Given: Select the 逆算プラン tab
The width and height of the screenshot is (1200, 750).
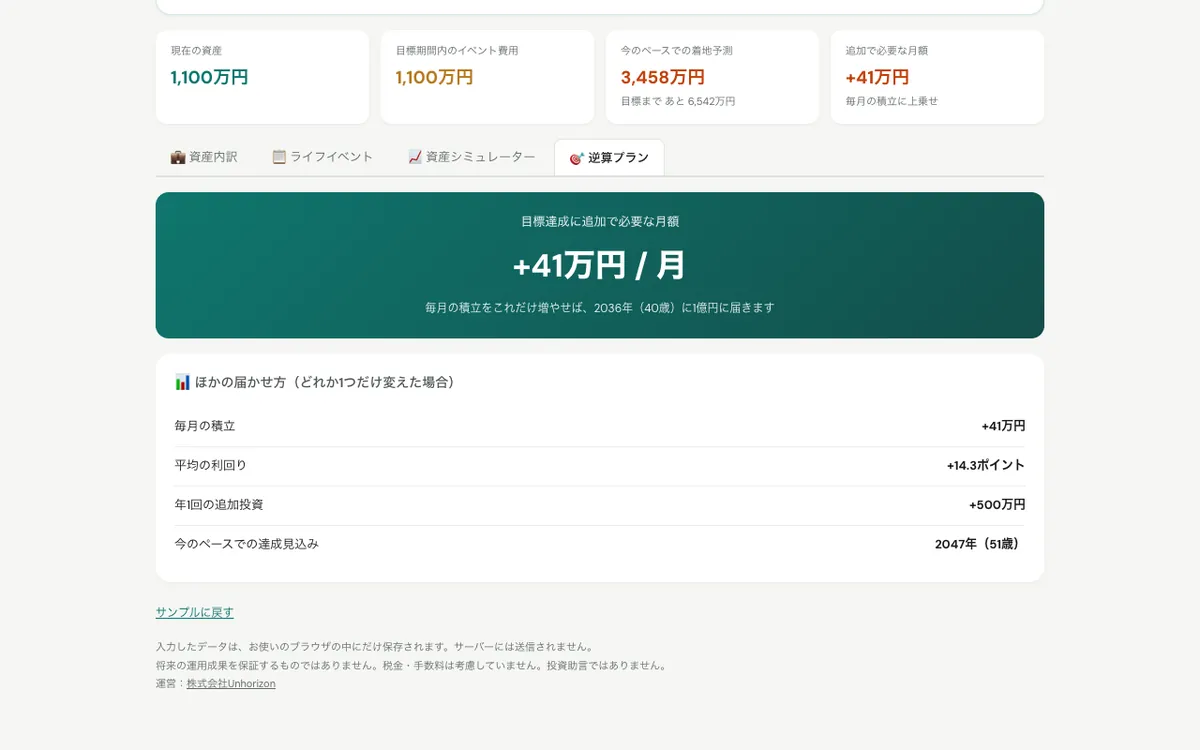Looking at the screenshot, I should tap(609, 158).
